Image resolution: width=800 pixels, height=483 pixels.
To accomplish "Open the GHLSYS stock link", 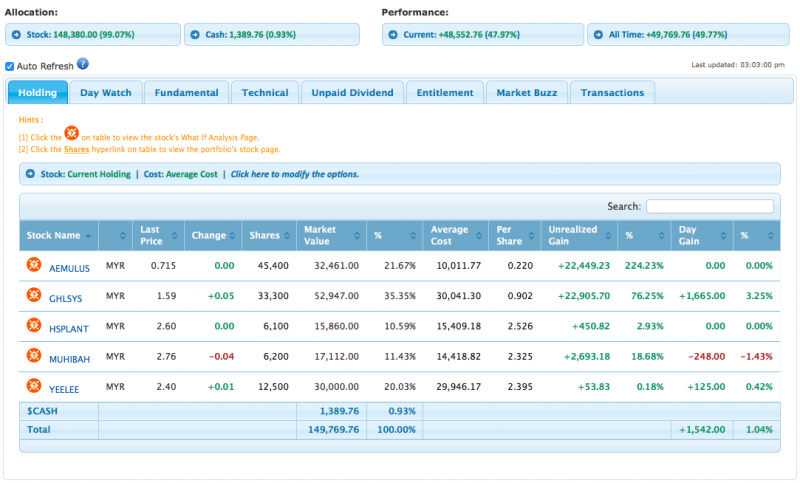I will click(66, 297).
